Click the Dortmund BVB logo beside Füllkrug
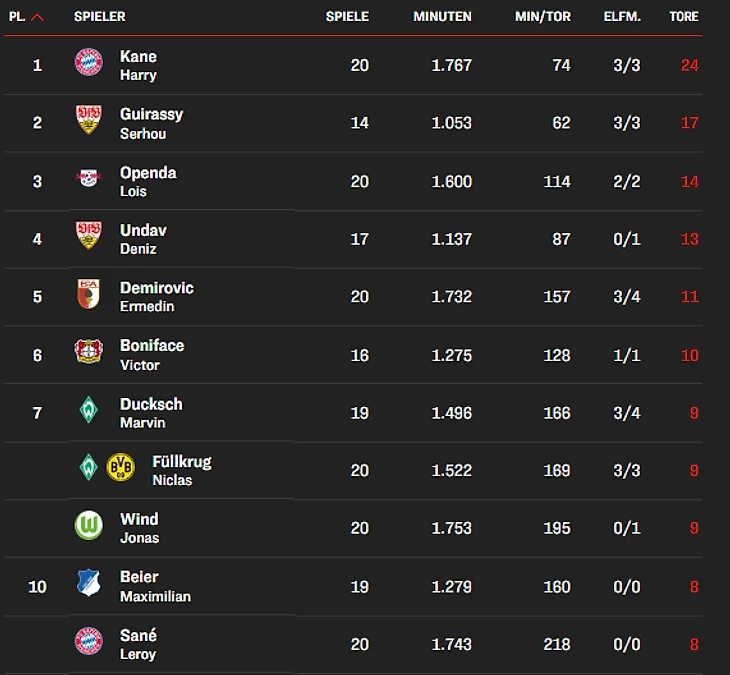 pyautogui.click(x=121, y=467)
